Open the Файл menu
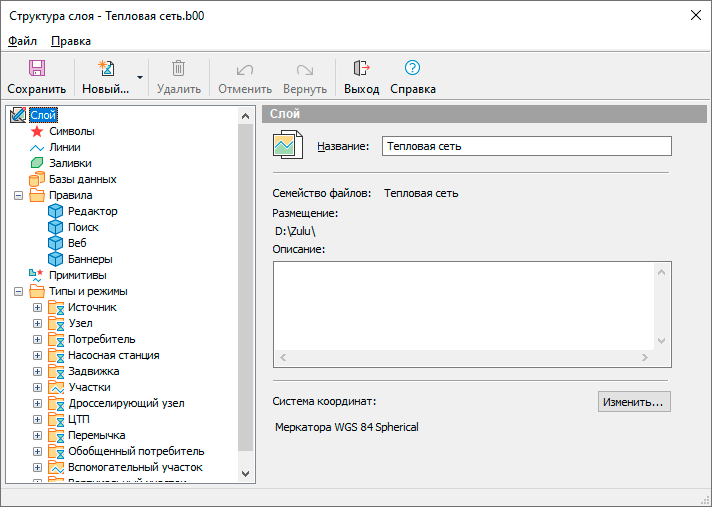Viewport: 712px width, 507px height. 22,41
